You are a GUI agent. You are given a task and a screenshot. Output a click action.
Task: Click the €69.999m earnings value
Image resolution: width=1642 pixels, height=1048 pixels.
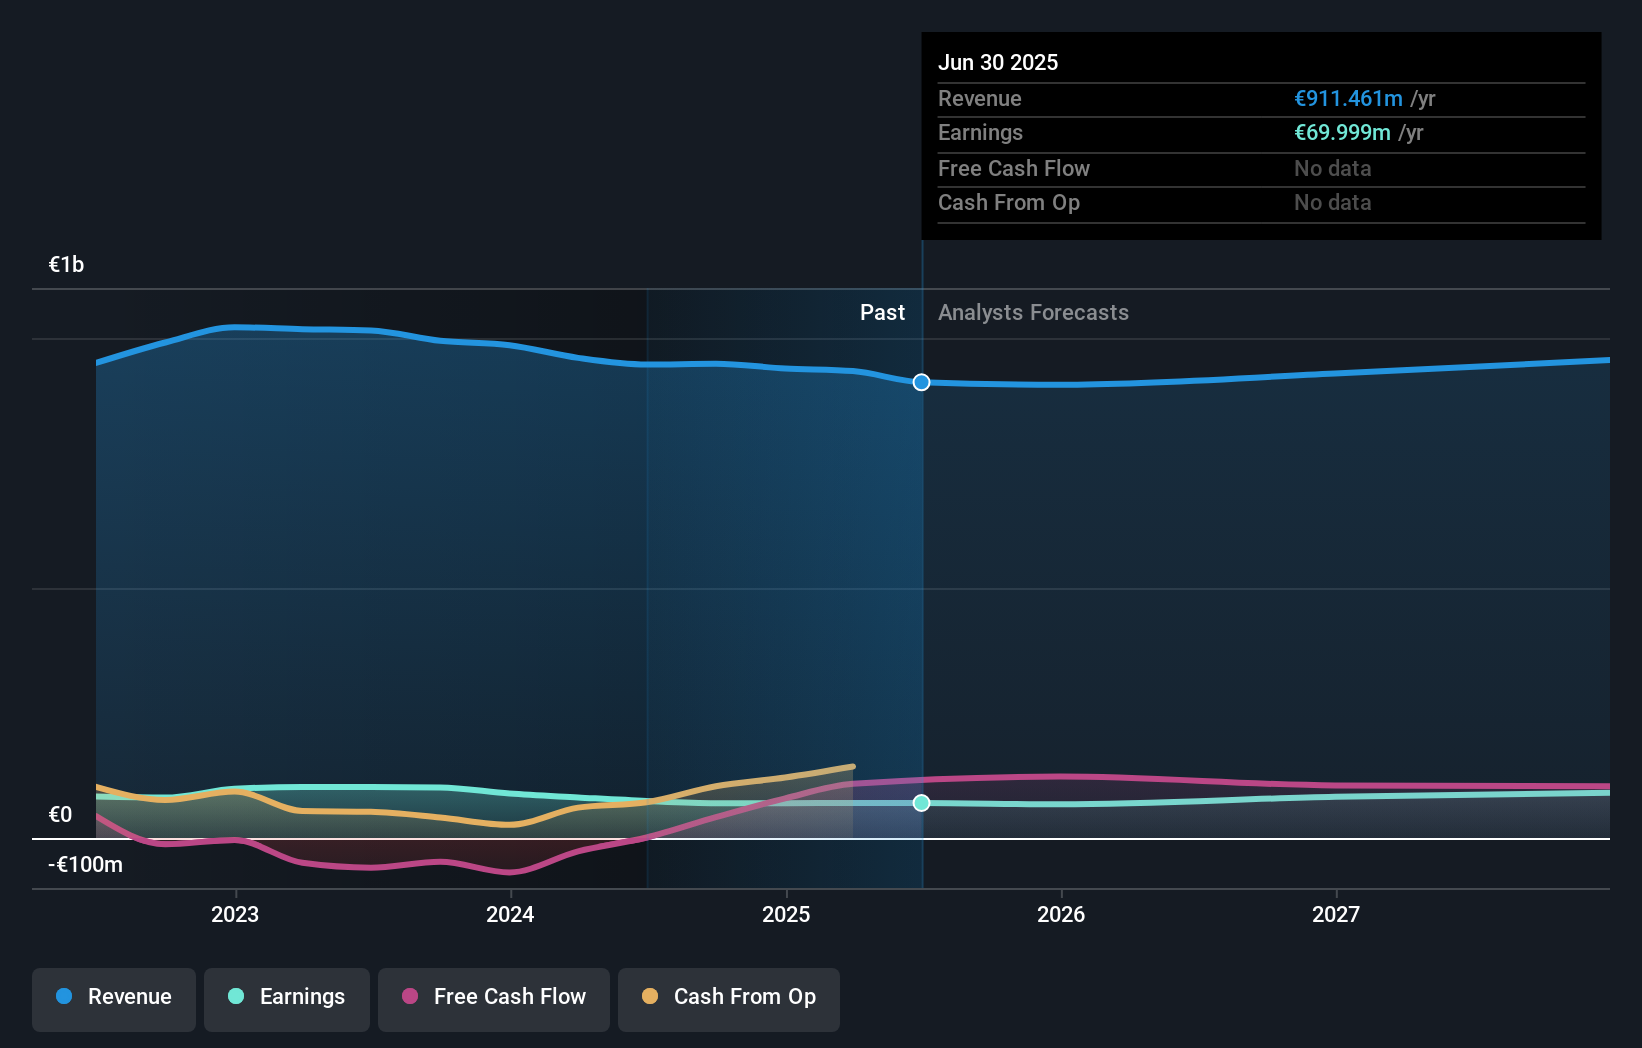[1340, 133]
